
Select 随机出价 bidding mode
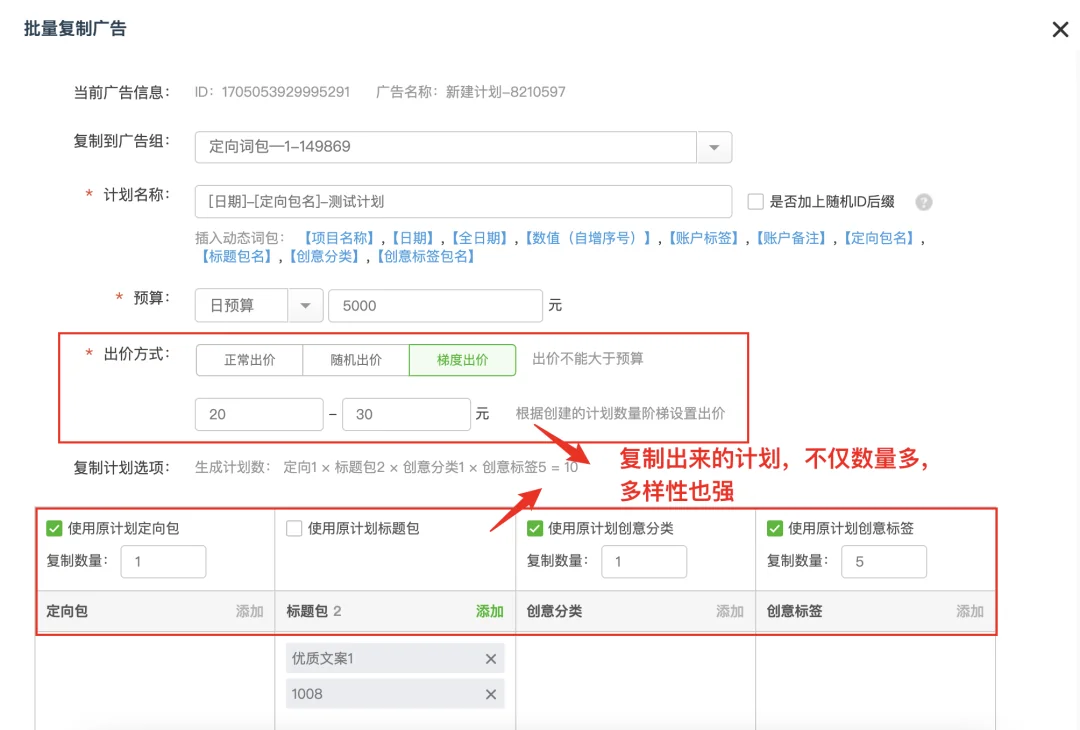356,360
